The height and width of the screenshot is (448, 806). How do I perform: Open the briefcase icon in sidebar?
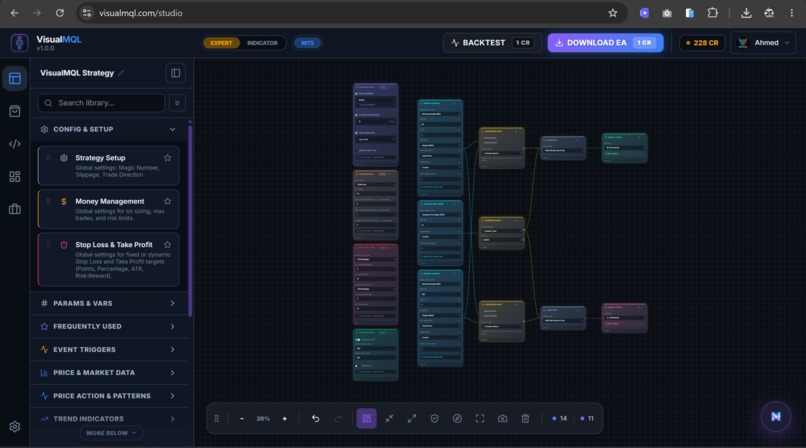coord(14,209)
